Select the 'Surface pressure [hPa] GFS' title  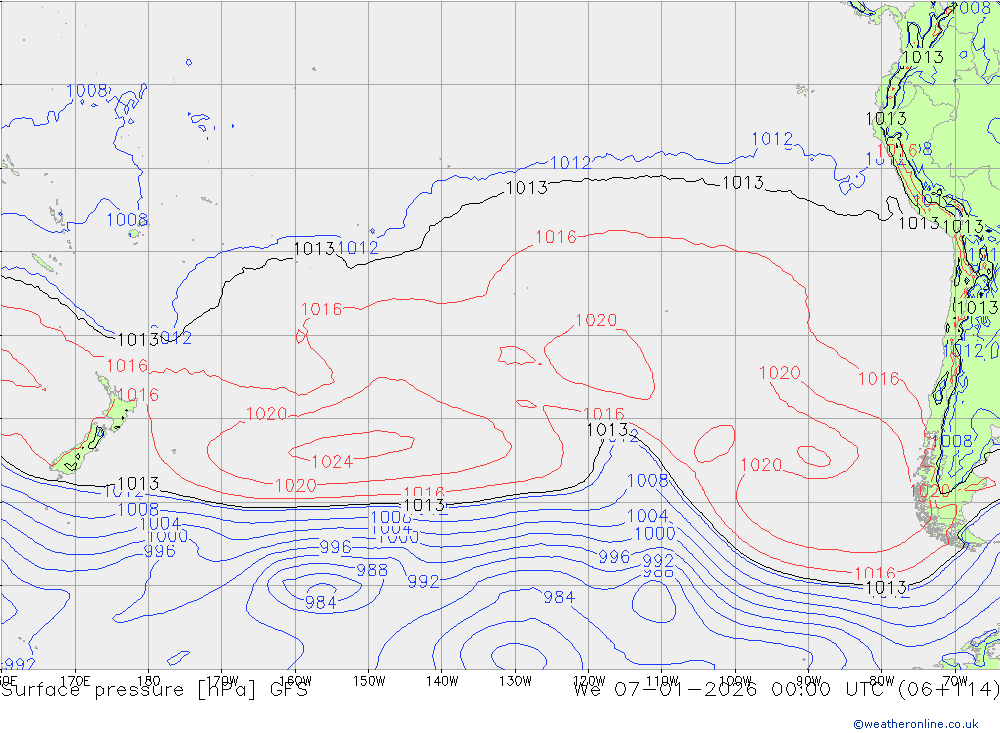click(x=154, y=690)
